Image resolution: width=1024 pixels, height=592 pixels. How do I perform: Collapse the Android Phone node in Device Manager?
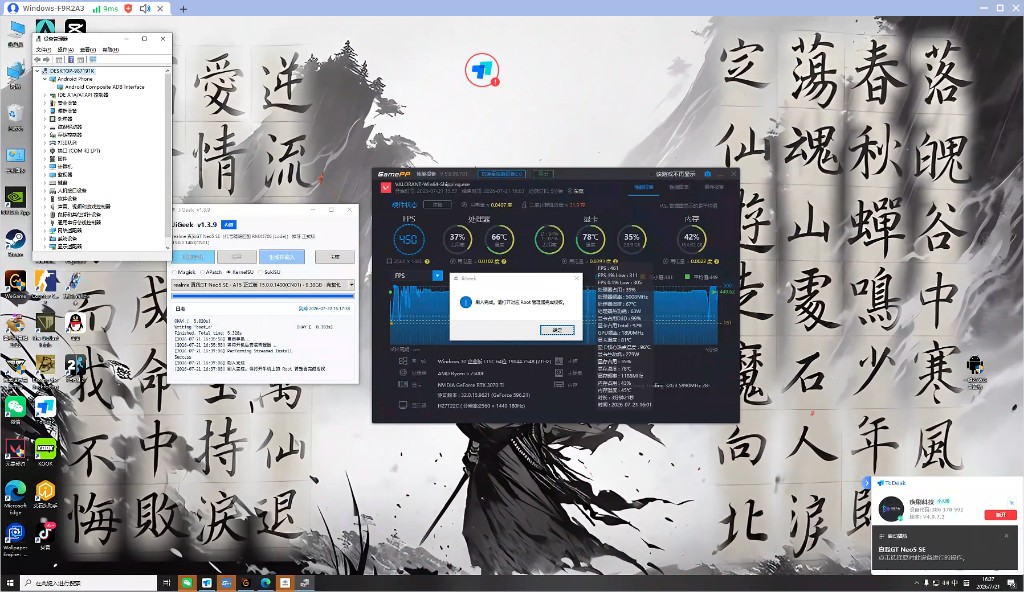pos(45,79)
